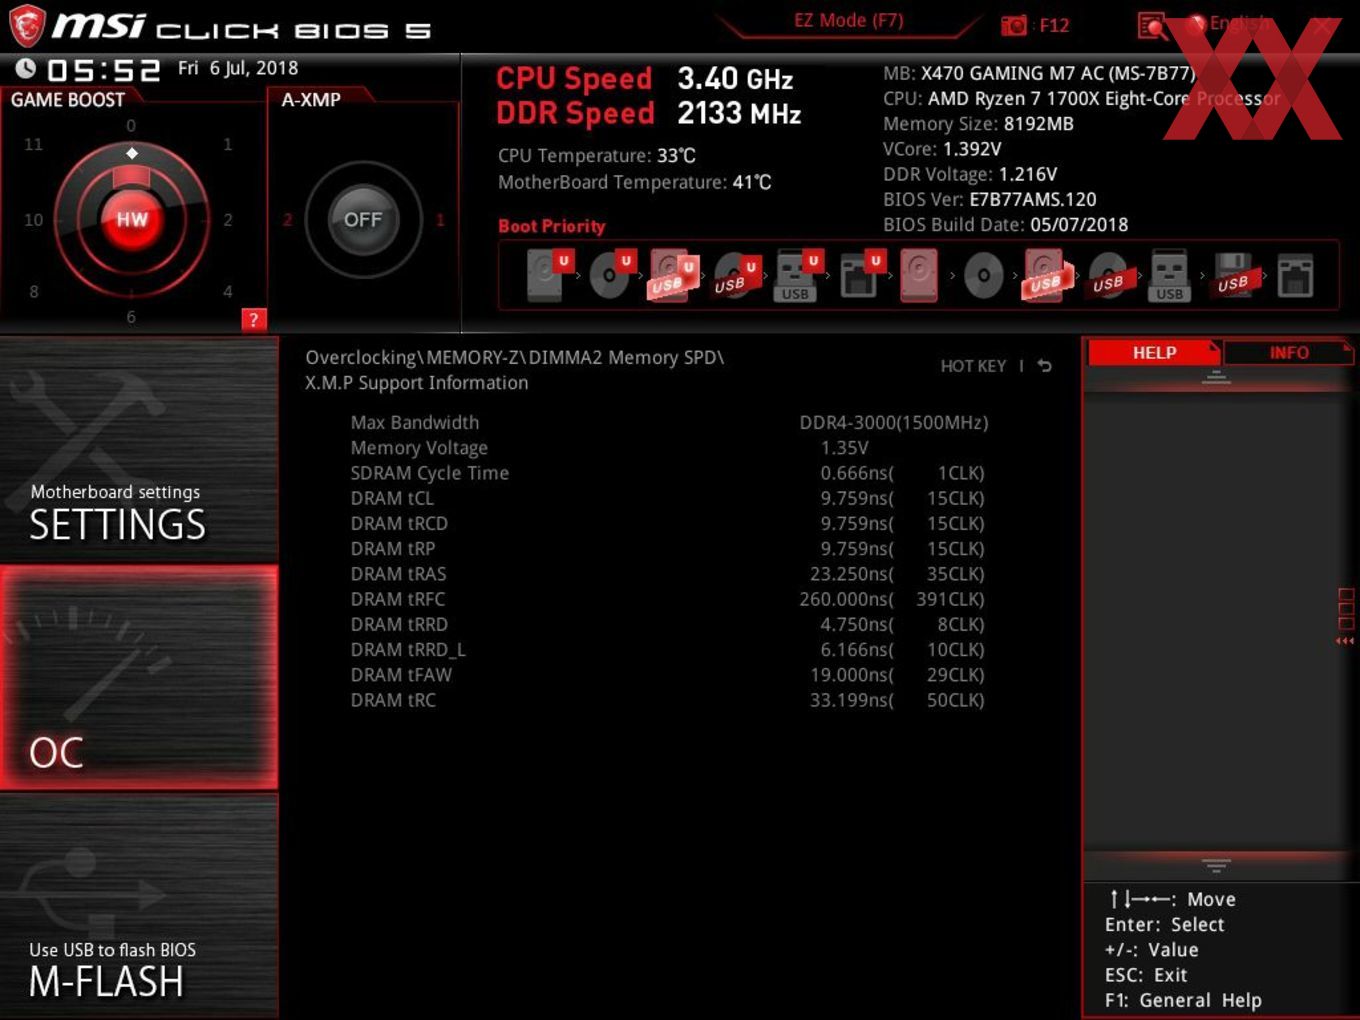Select the UEFI USB CD/DVD boot device icon
Image resolution: width=1360 pixels, height=1020 pixels.
click(735, 275)
